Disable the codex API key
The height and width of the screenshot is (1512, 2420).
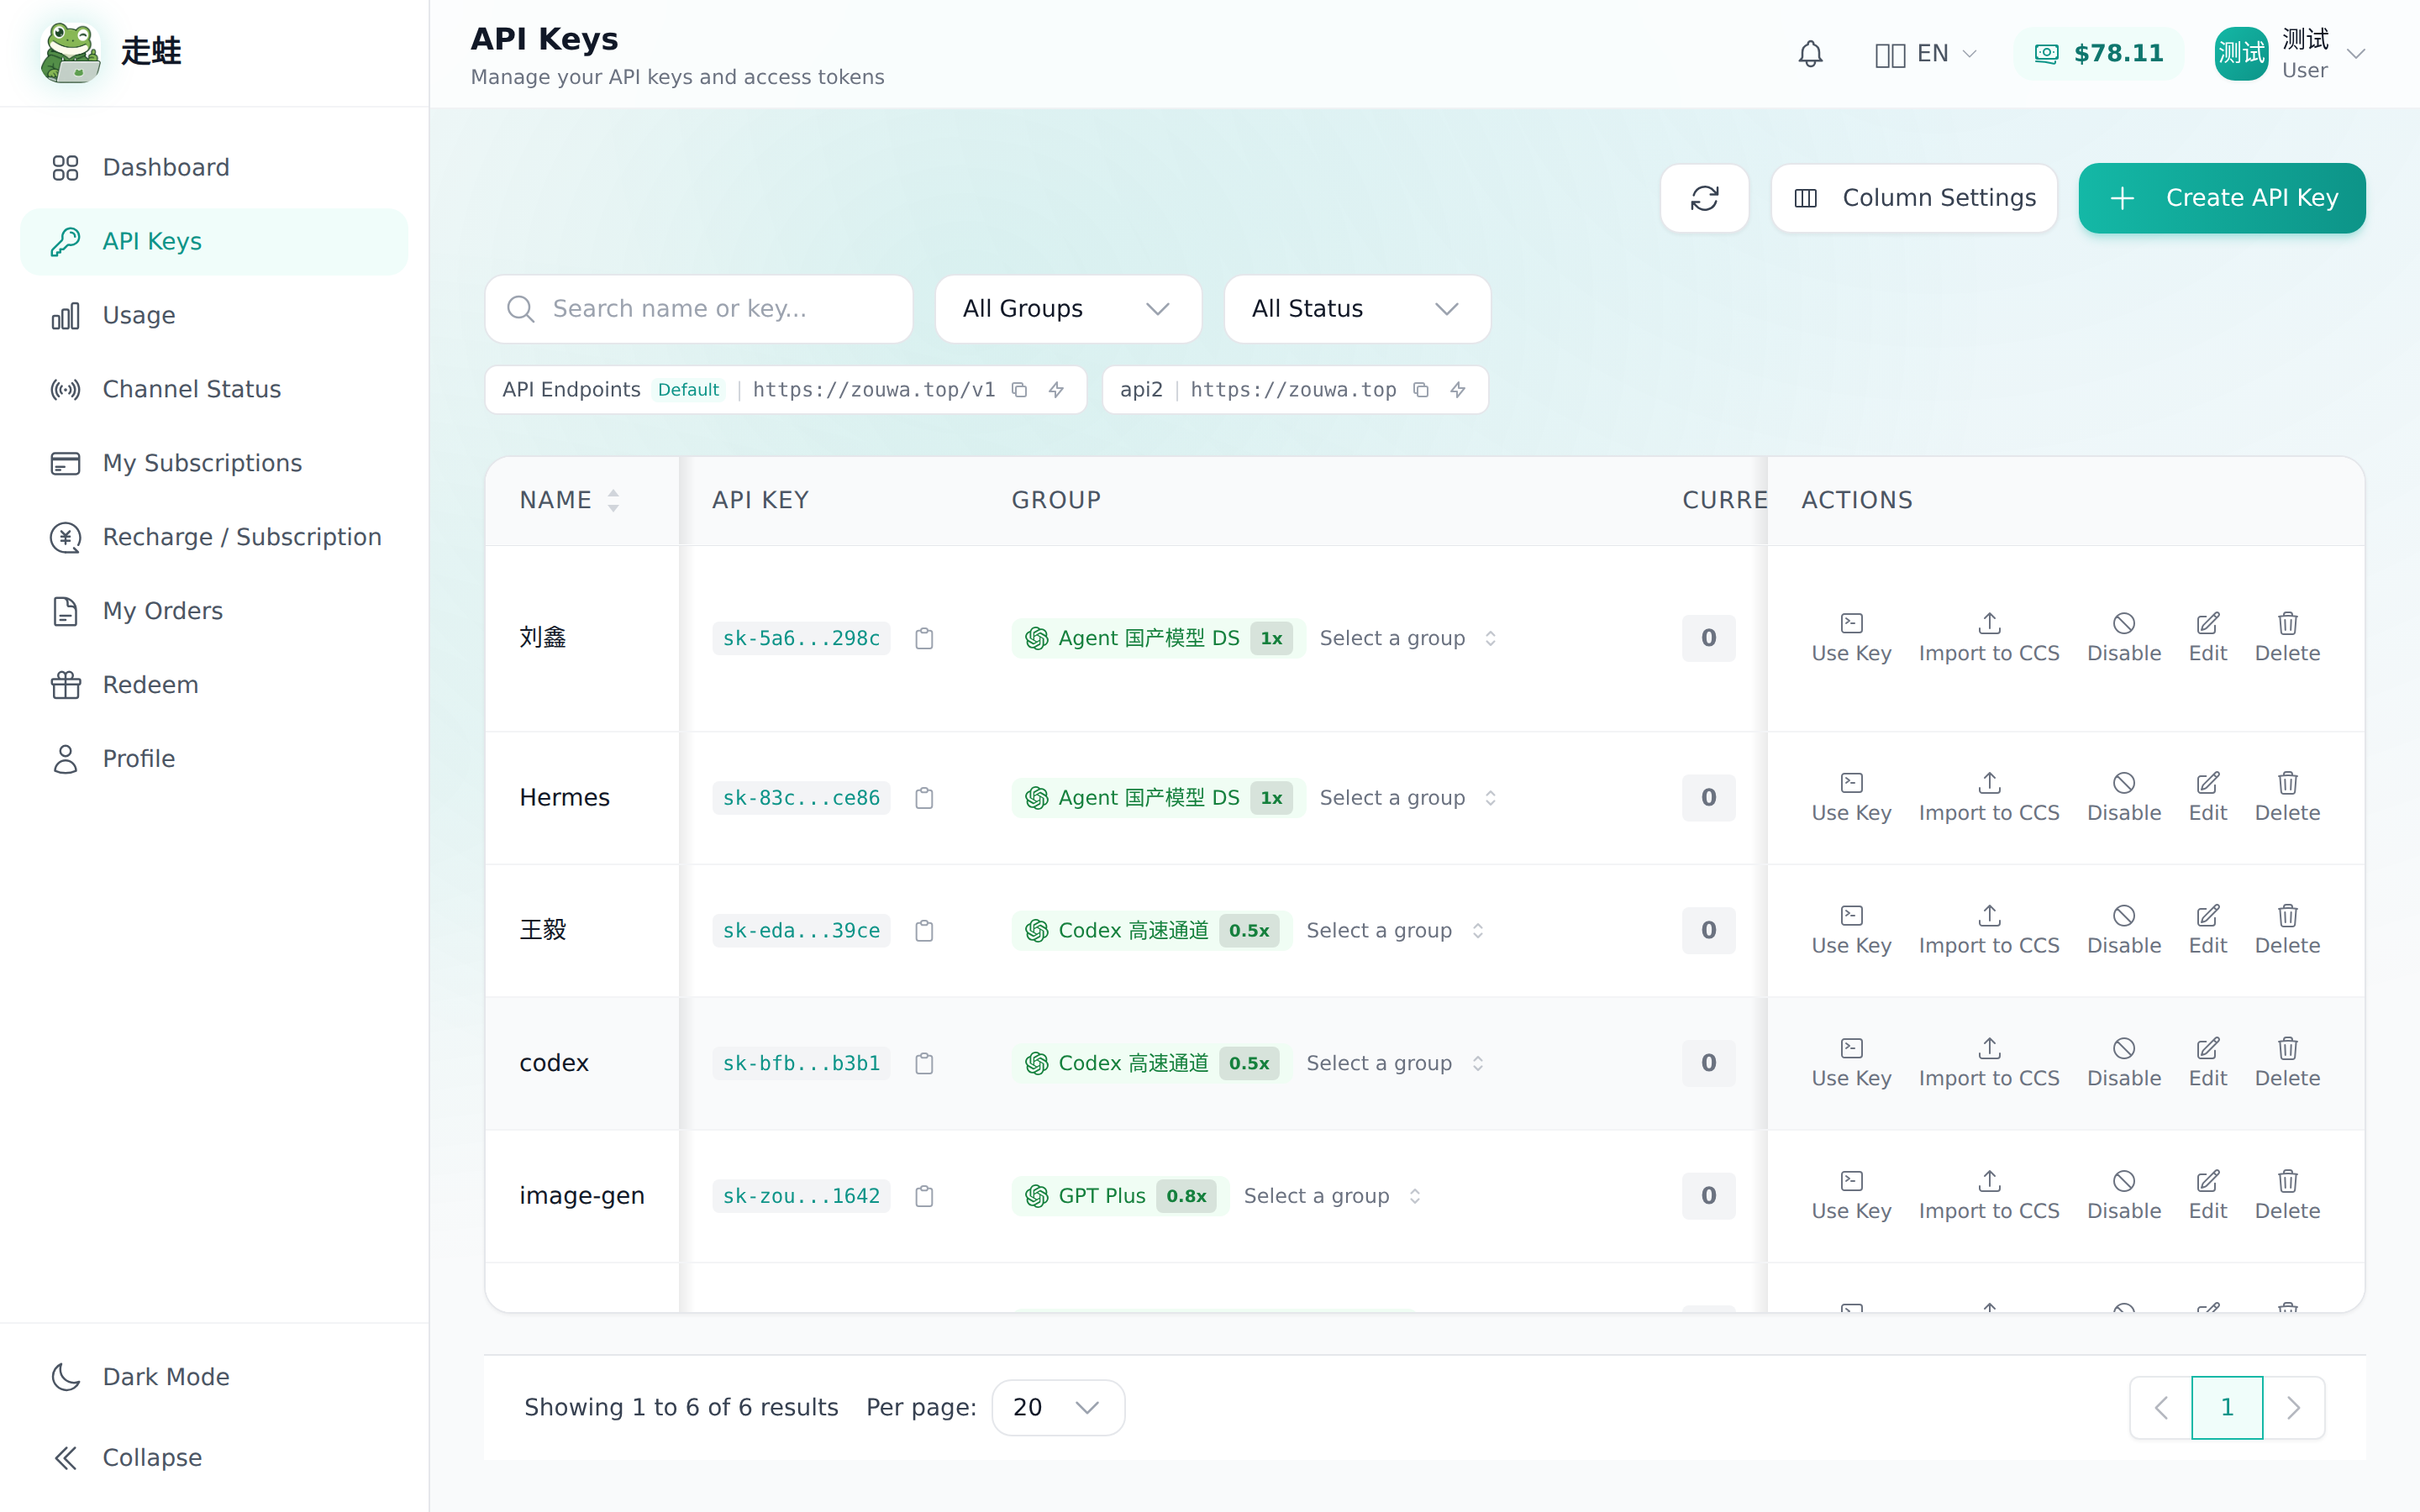[x=2123, y=1063]
